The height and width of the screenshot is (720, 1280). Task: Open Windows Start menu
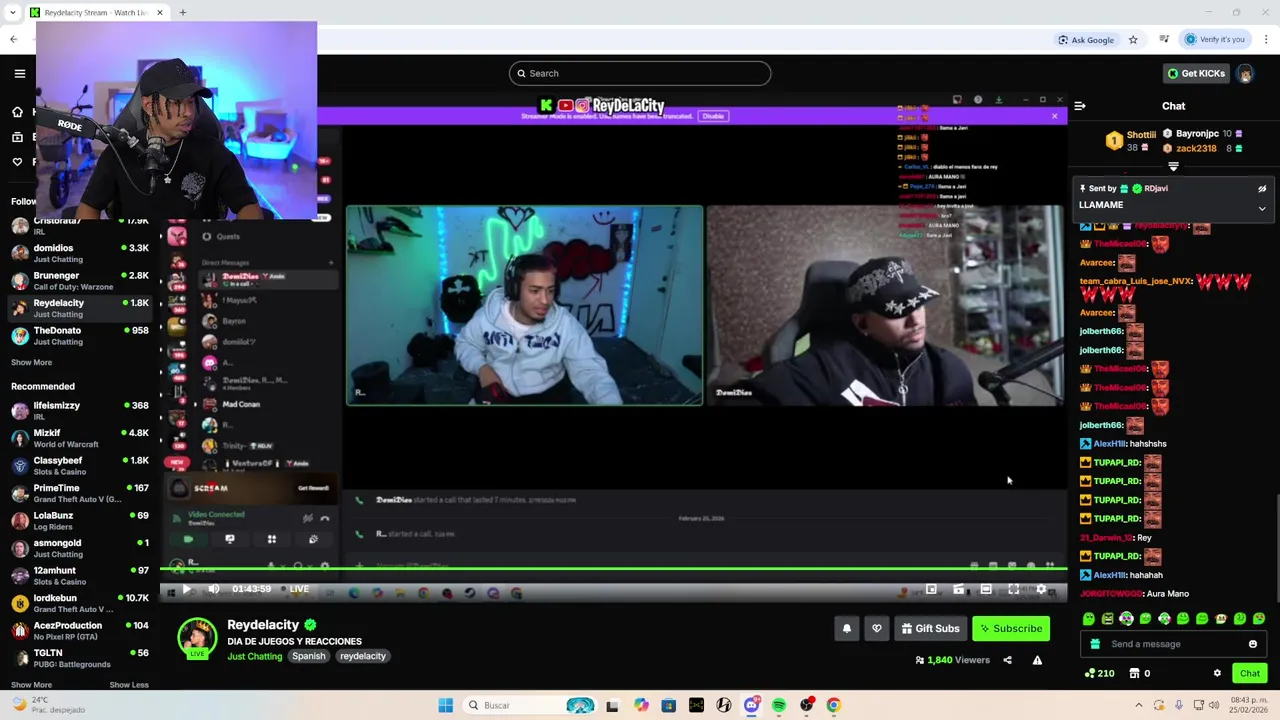point(446,705)
